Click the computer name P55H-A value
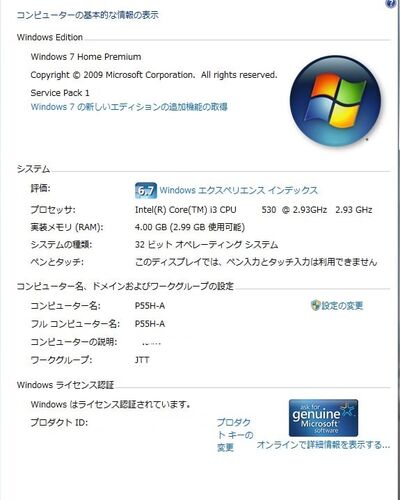Viewport: 400px width, 500px height. pyautogui.click(x=150, y=306)
